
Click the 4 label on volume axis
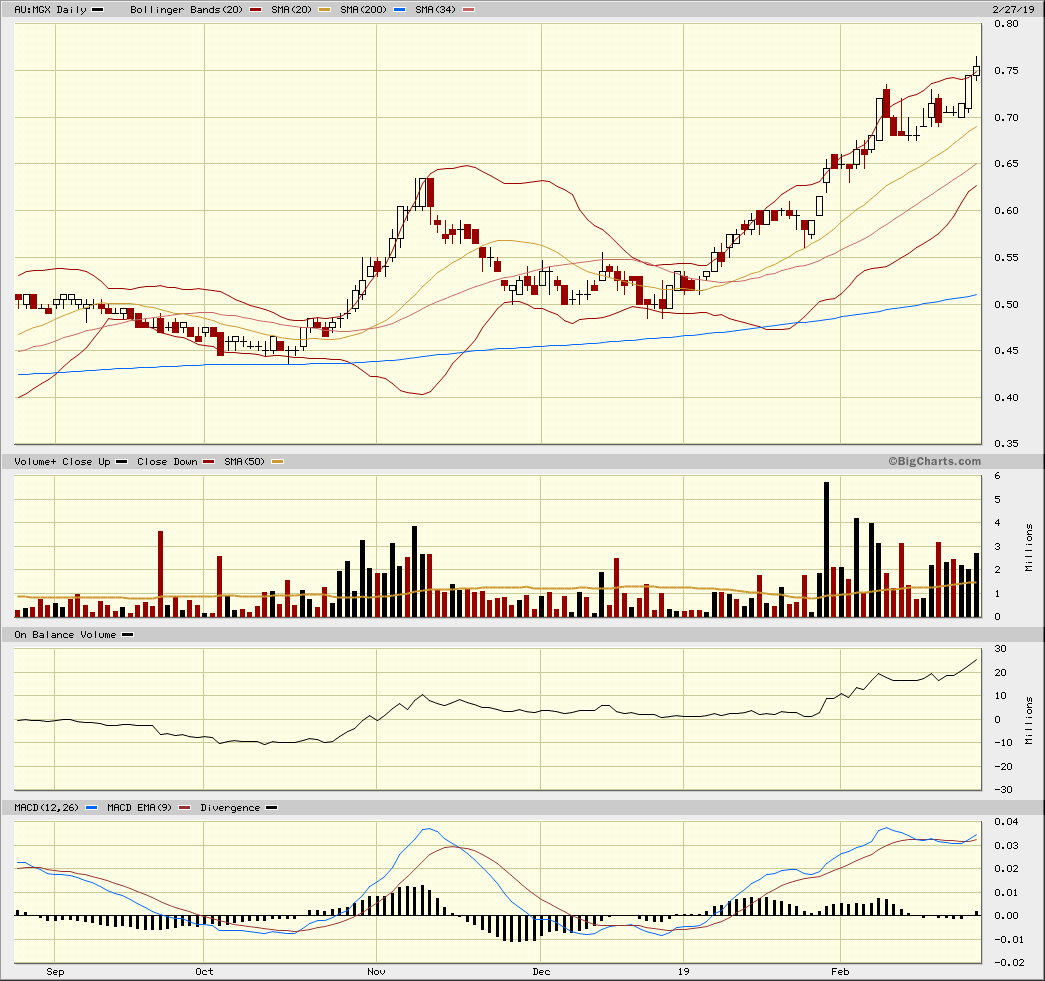[998, 522]
